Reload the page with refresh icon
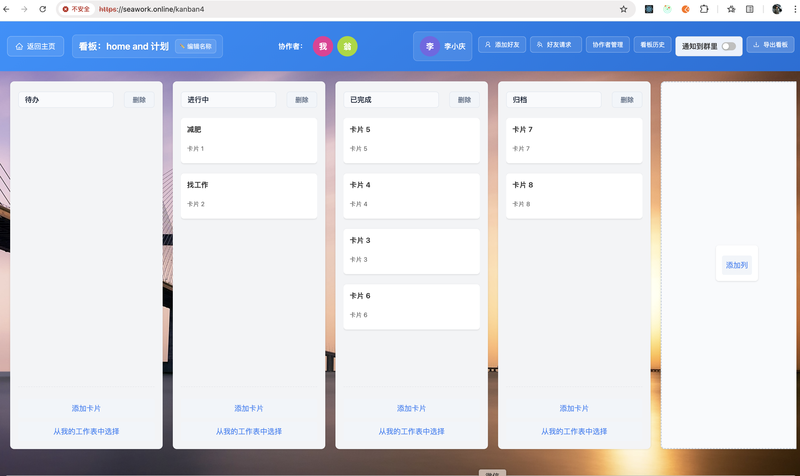This screenshot has width=800, height=476. 43,9
